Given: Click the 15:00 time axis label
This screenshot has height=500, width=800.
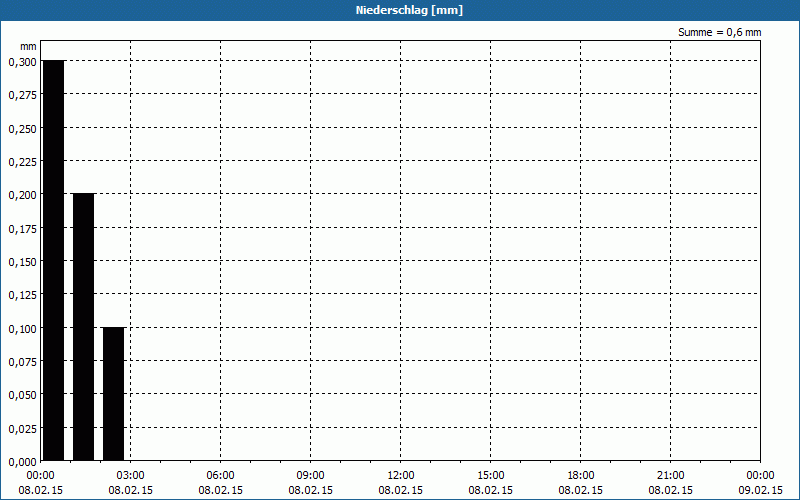Looking at the screenshot, I should click(491, 476).
